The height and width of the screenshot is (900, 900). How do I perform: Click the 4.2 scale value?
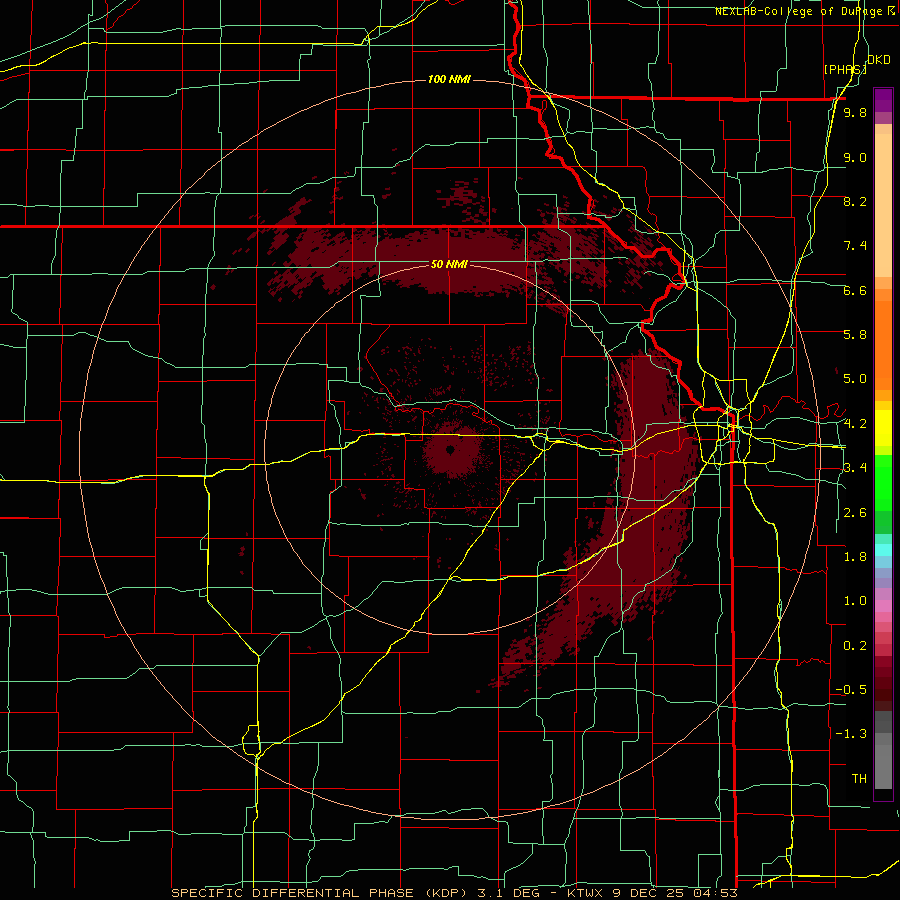(855, 424)
